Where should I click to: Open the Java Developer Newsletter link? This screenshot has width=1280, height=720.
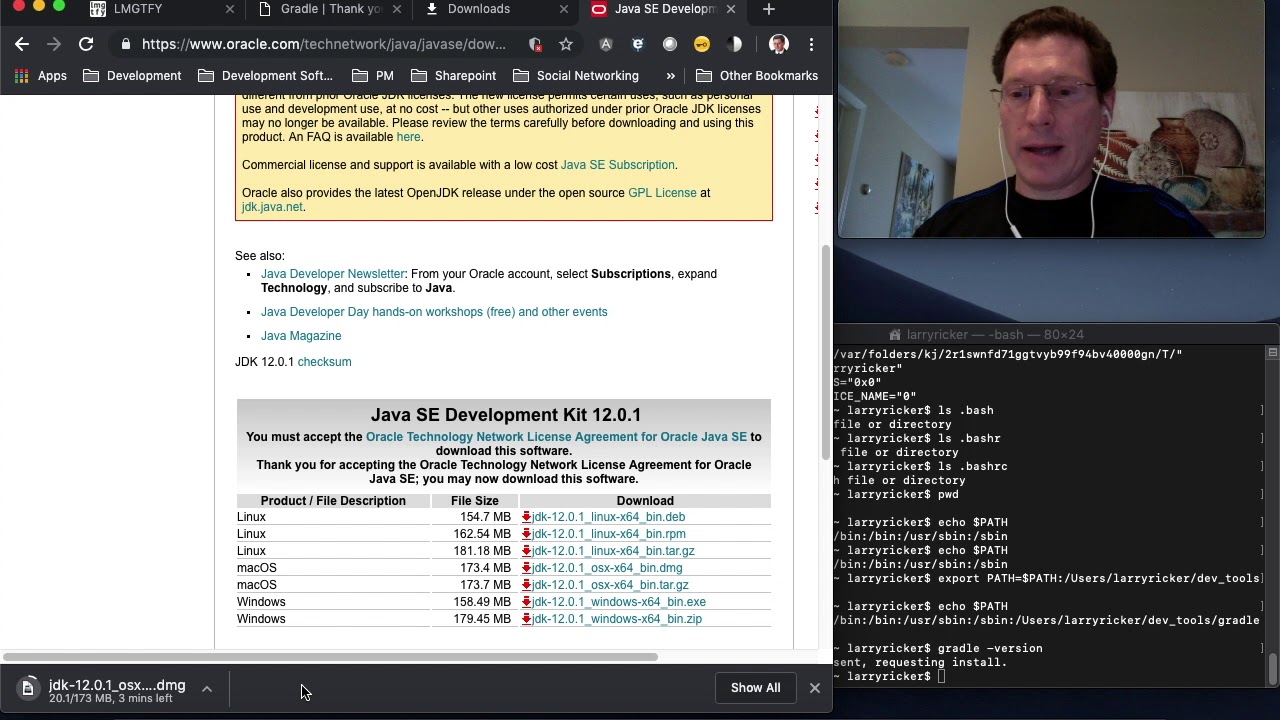[x=333, y=274]
